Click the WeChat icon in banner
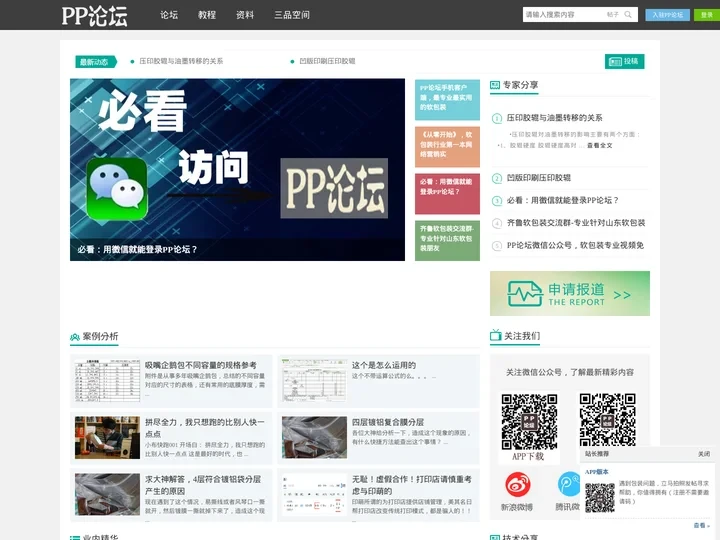720x540 pixels. [x=117, y=188]
